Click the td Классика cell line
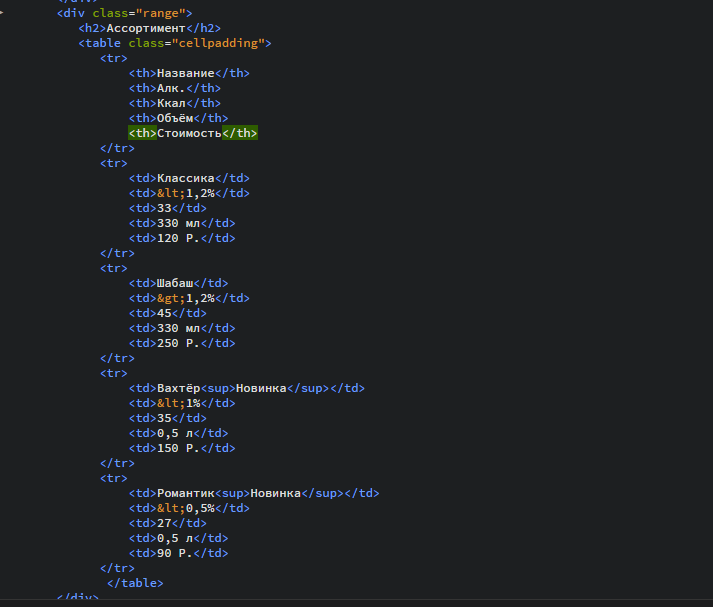This screenshot has height=607, width=713. [189, 178]
